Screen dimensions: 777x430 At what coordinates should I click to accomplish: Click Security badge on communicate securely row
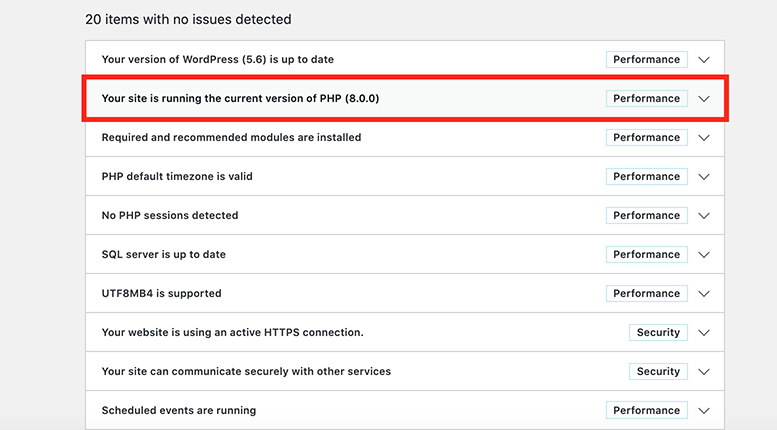(x=658, y=372)
